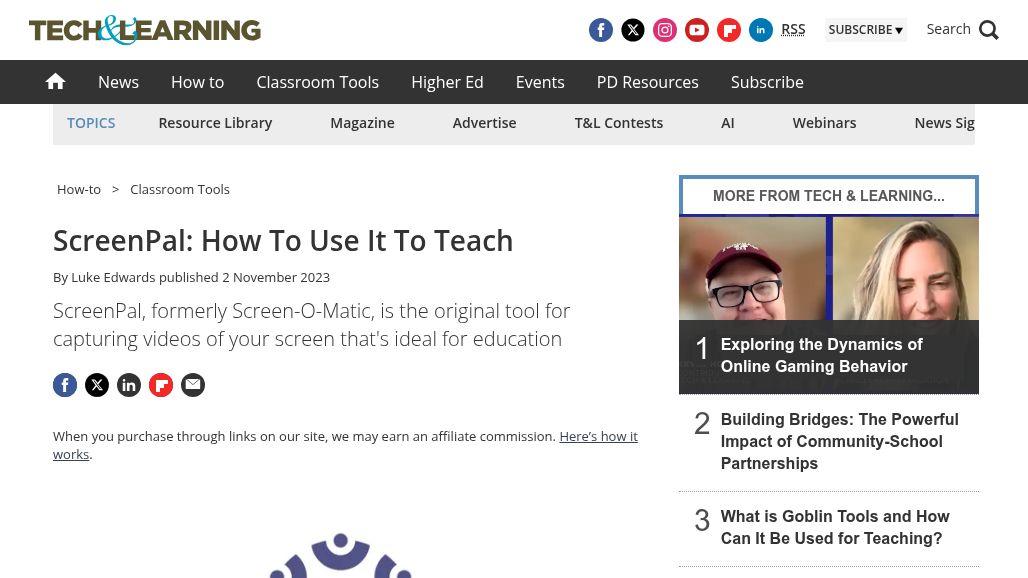
Task: Open the TOPICS menu
Action: tap(91, 122)
